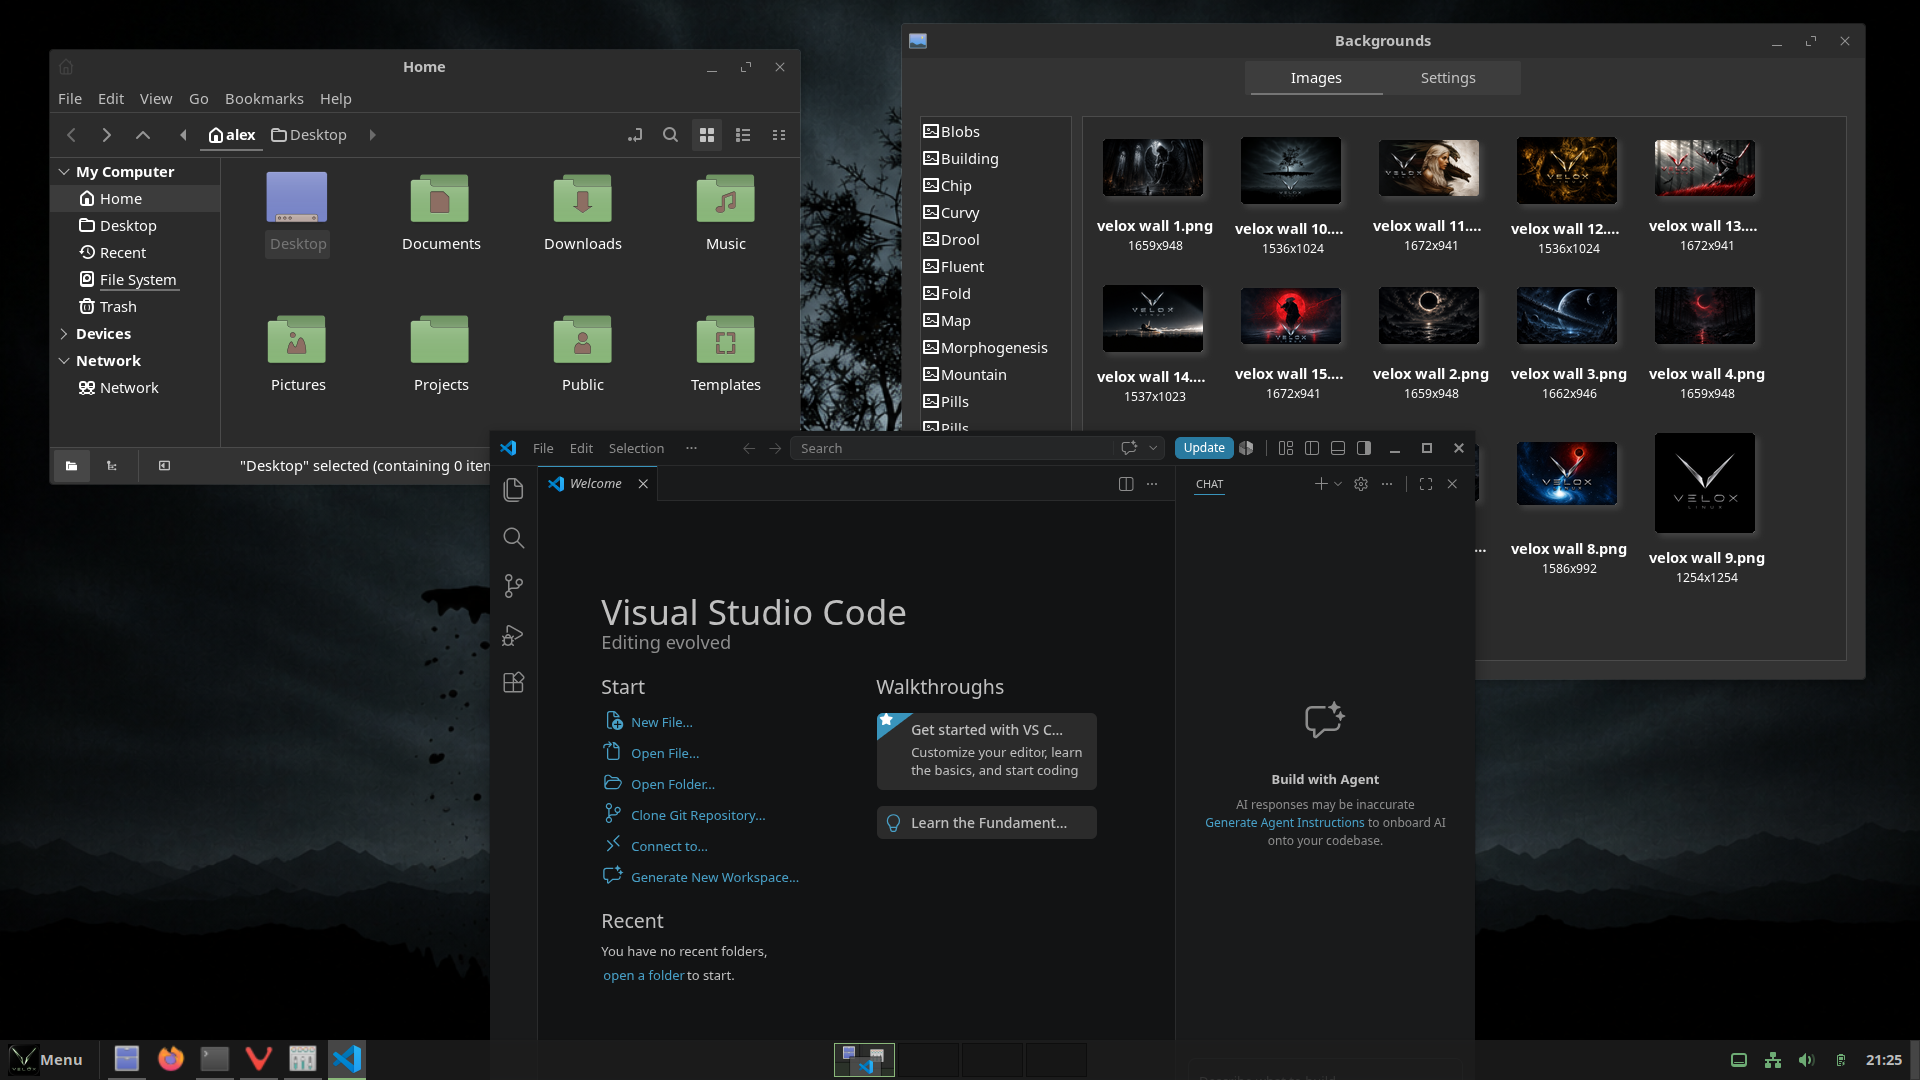Open editor more actions ellipsis in VS Code
The width and height of the screenshot is (1920, 1080).
point(1152,484)
